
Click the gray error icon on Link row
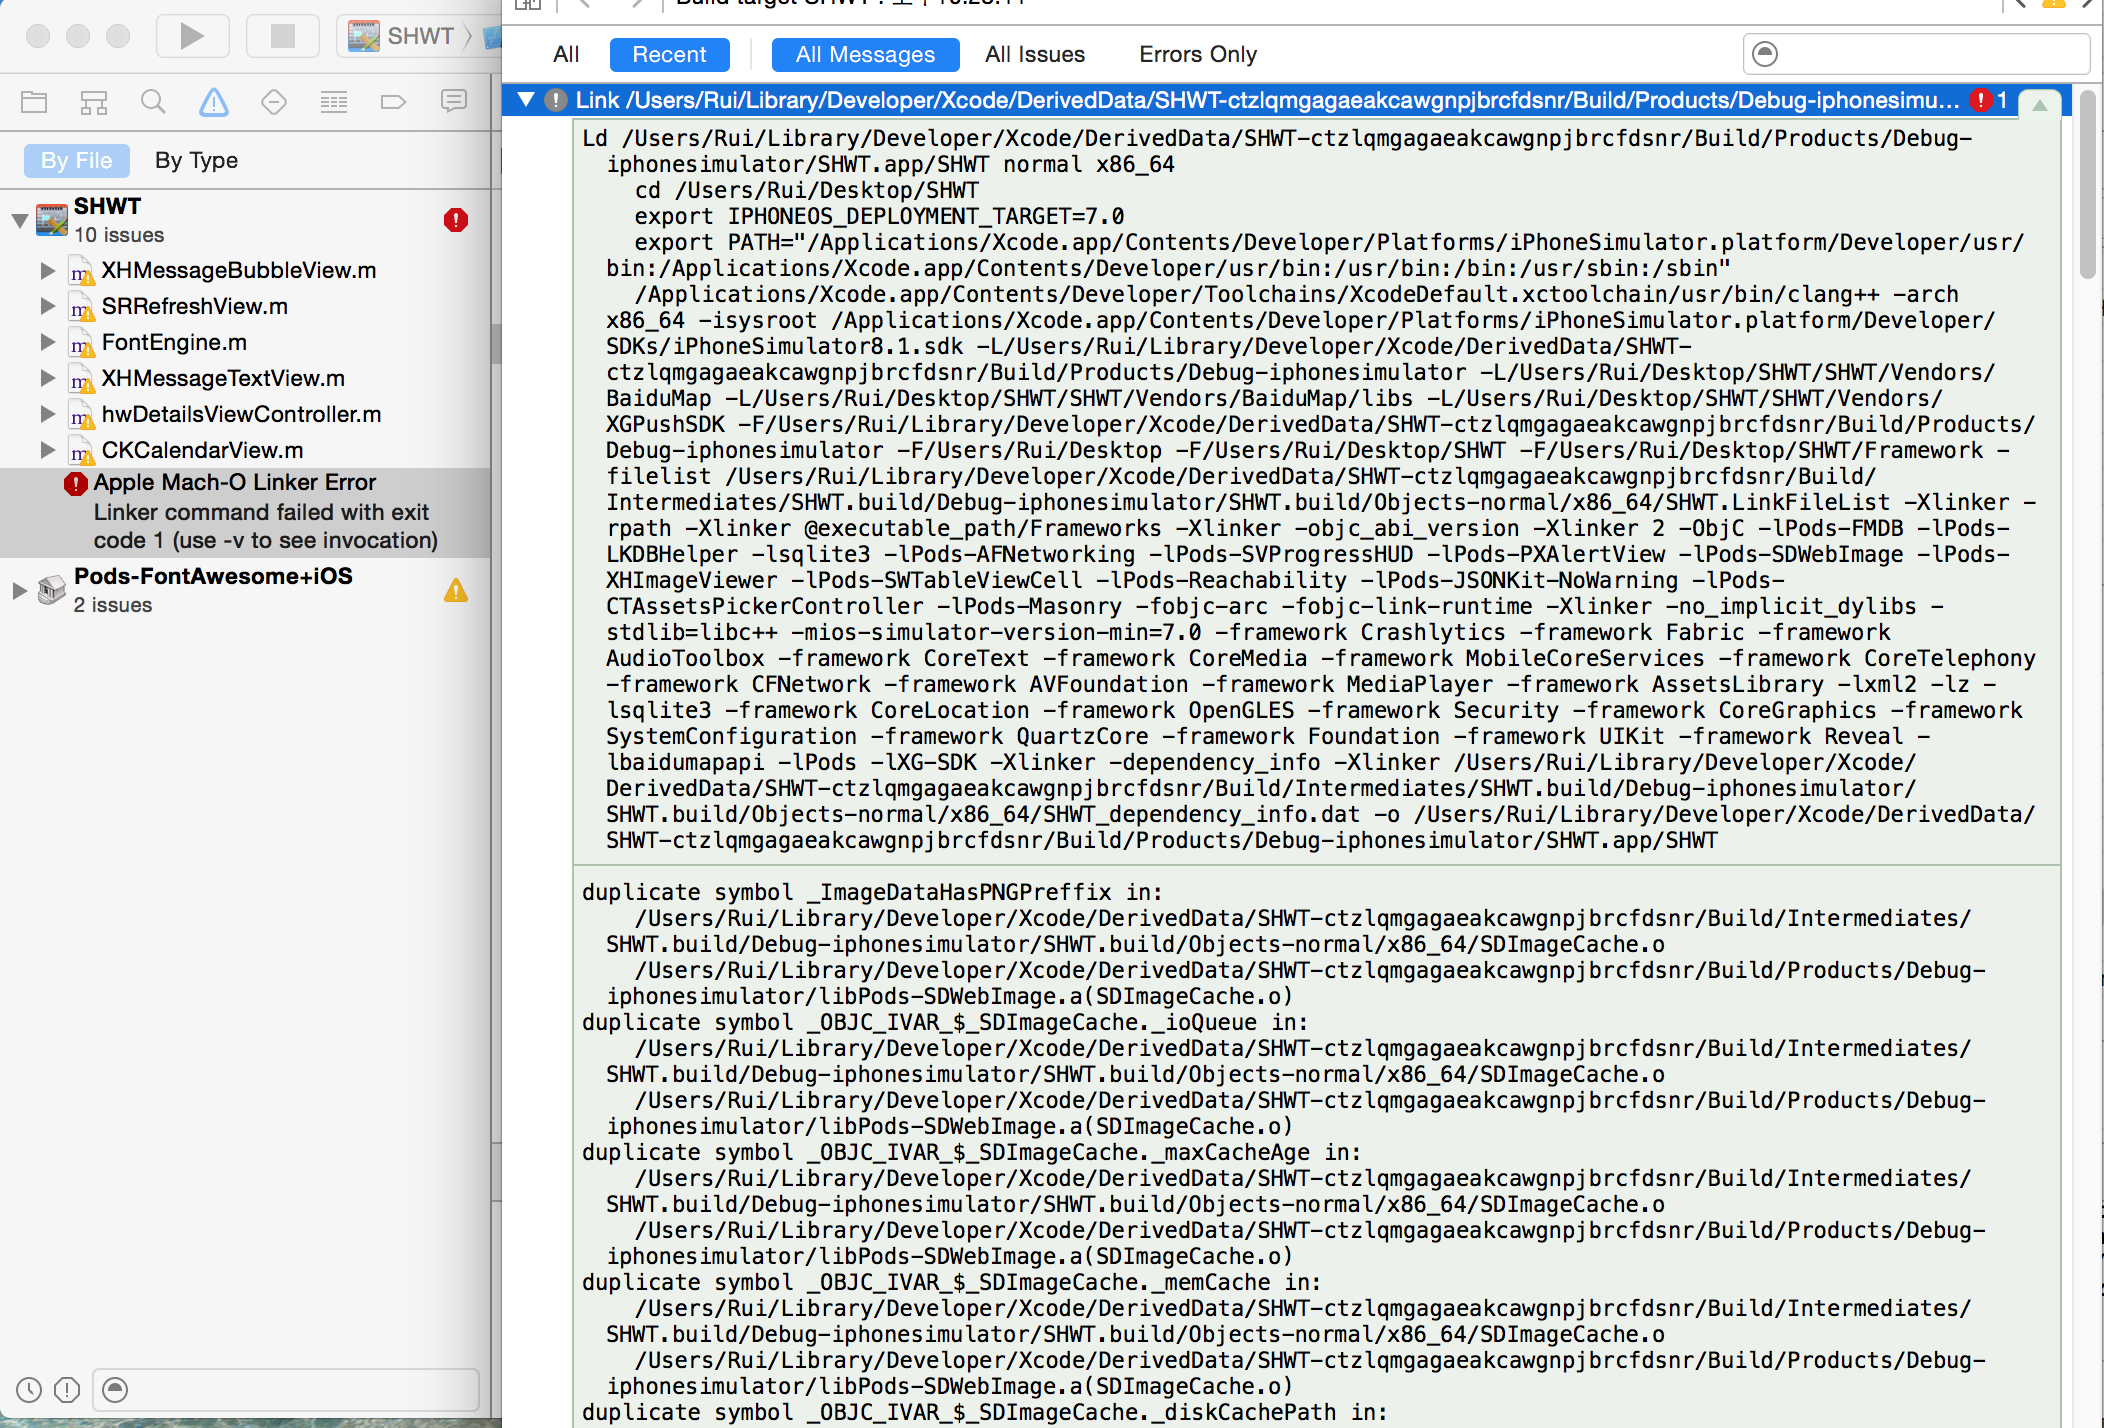coord(556,100)
